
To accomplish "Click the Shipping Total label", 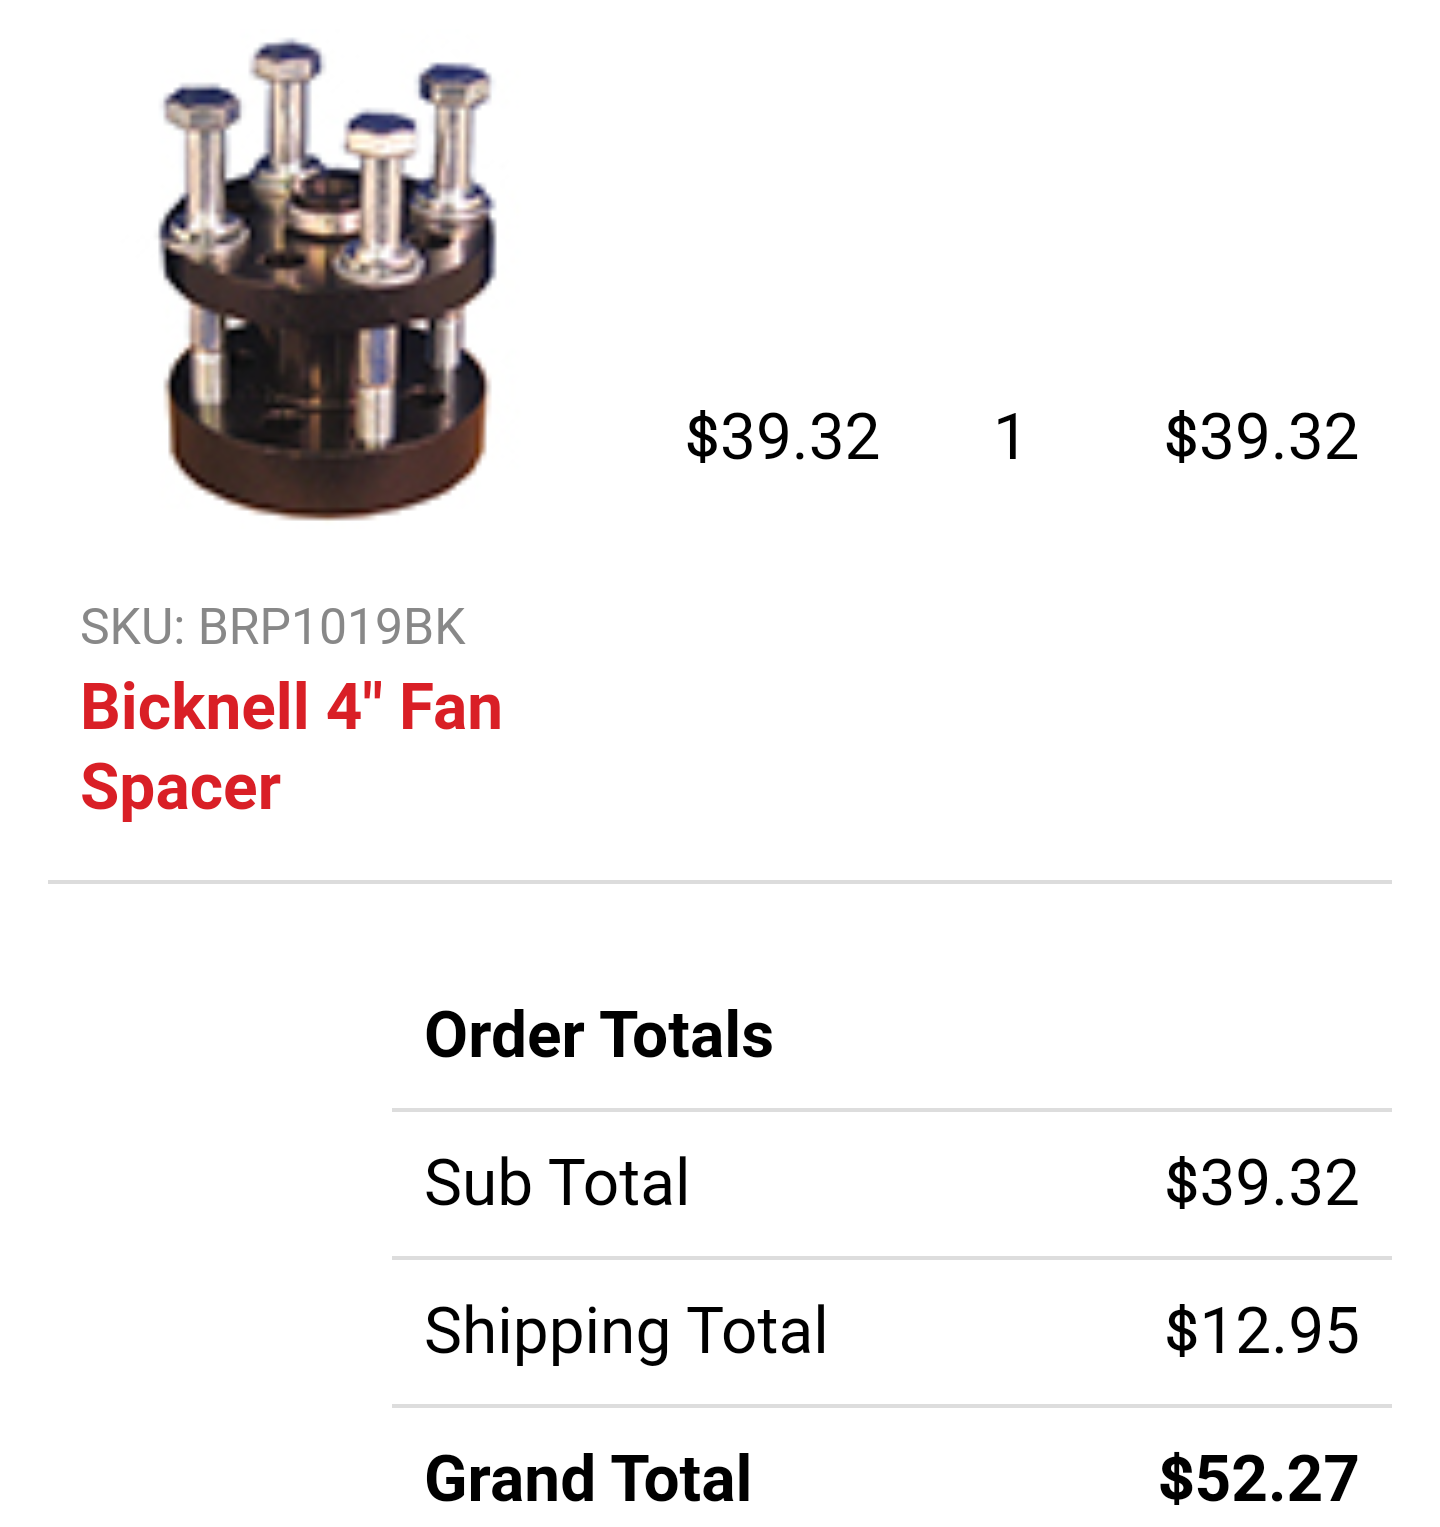I will tap(625, 1330).
